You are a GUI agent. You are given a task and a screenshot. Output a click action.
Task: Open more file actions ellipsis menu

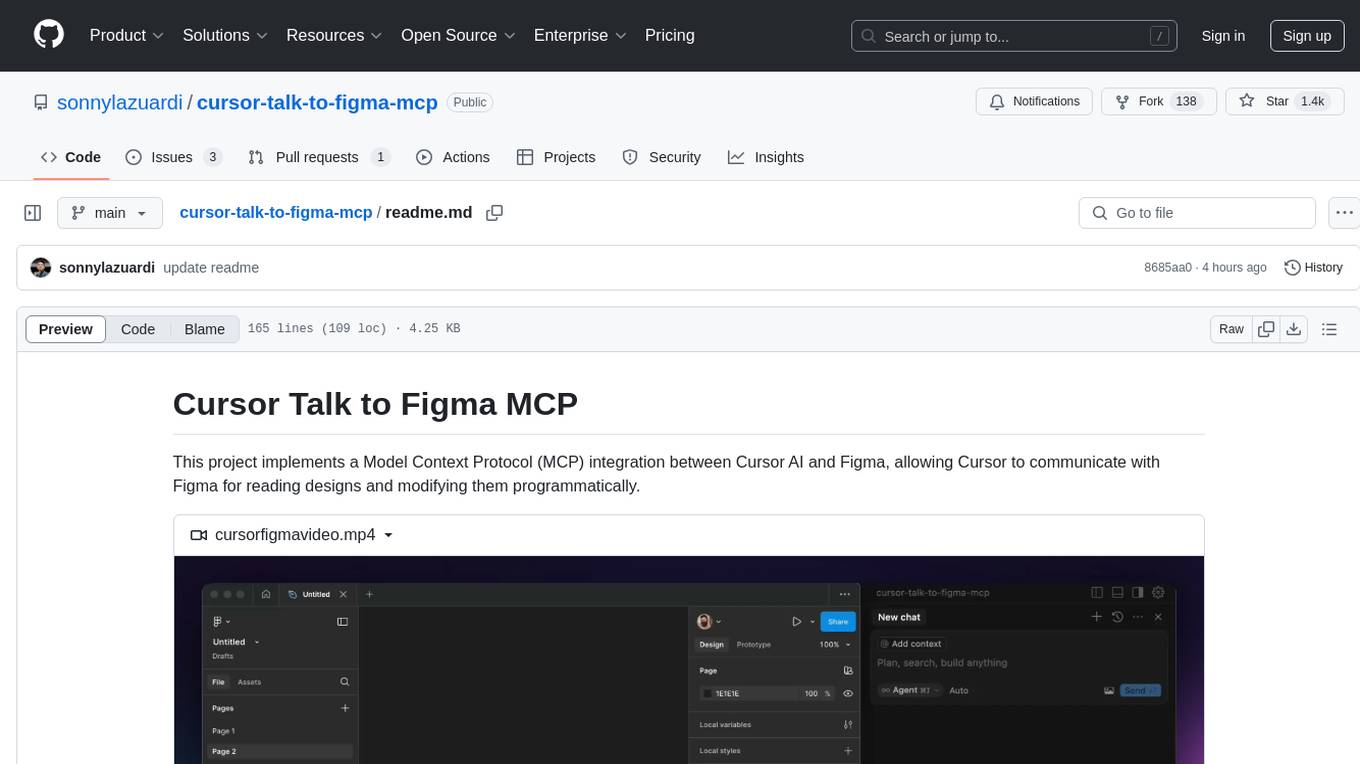[x=1344, y=213]
